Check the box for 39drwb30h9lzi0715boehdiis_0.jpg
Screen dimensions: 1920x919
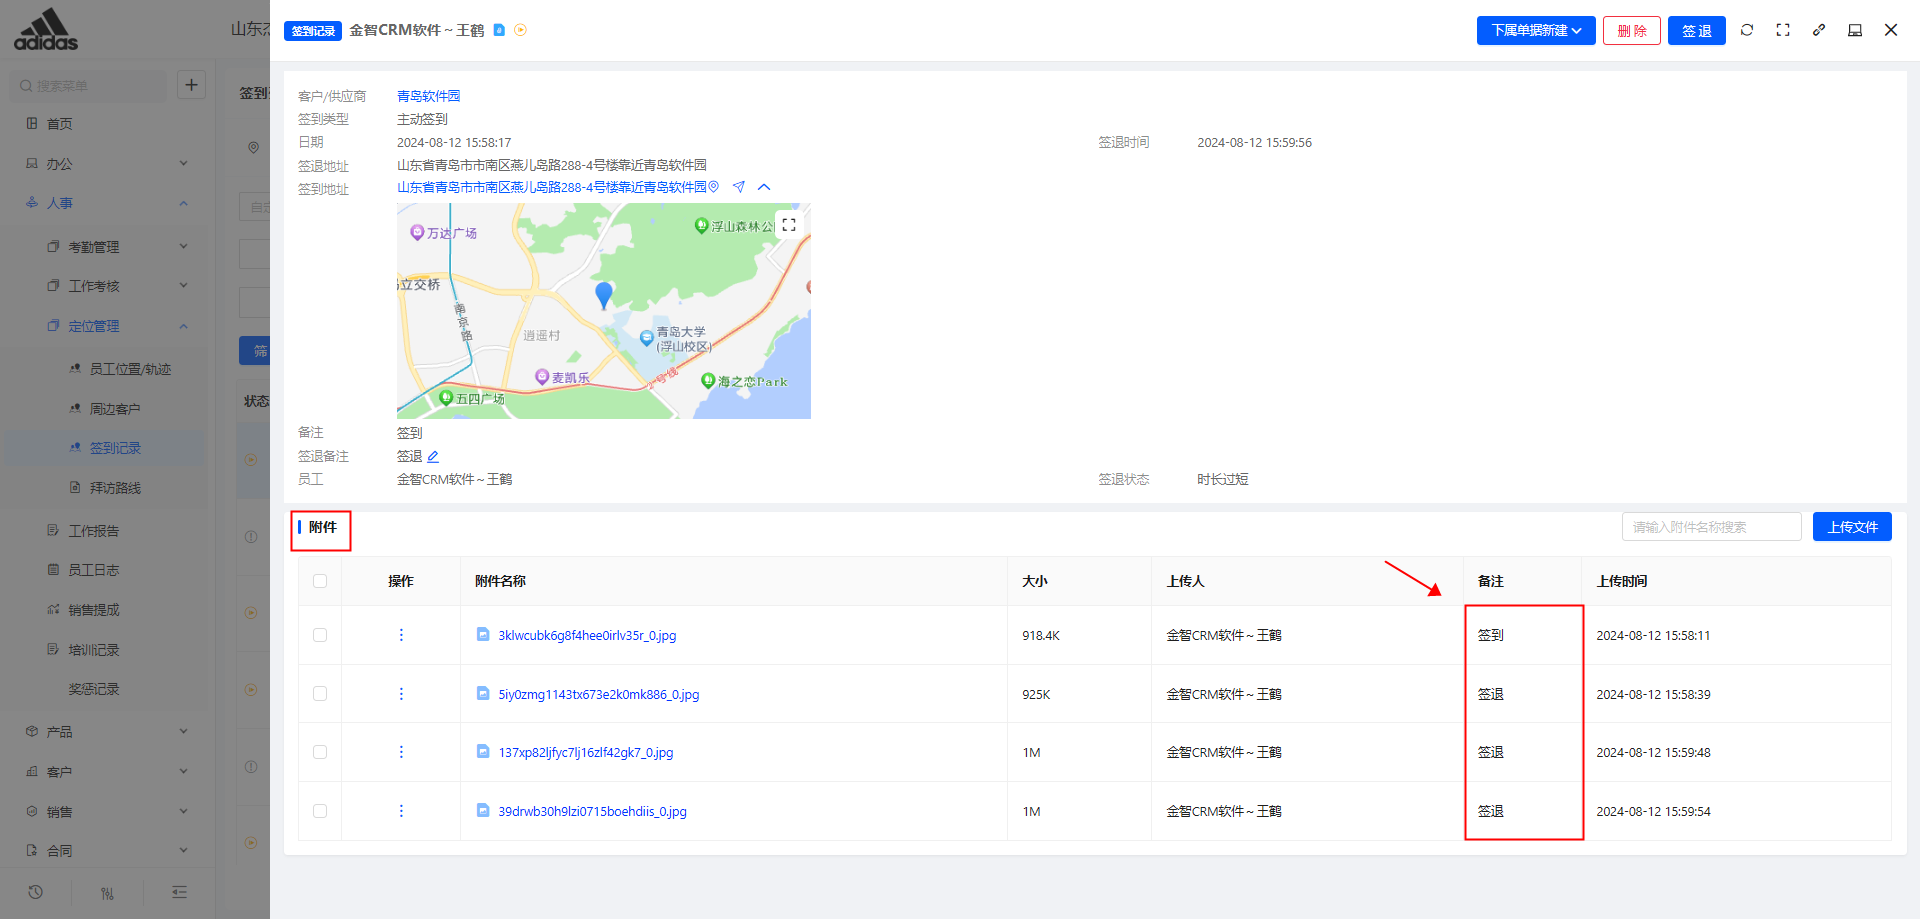[x=320, y=811]
